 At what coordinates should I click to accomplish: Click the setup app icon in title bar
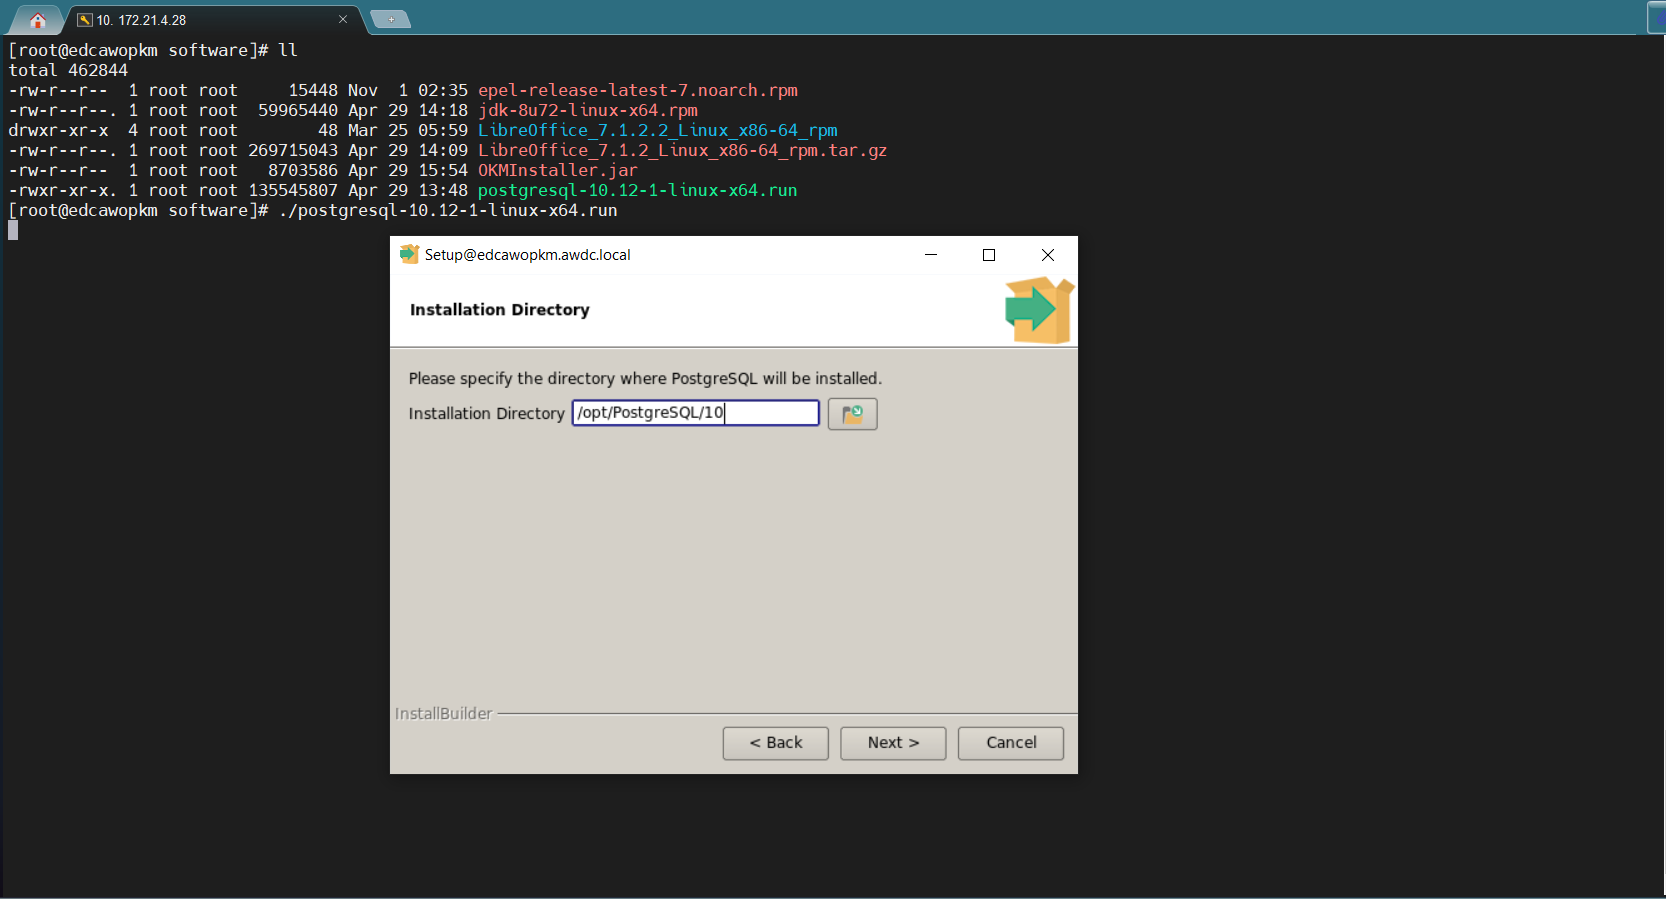(x=408, y=254)
